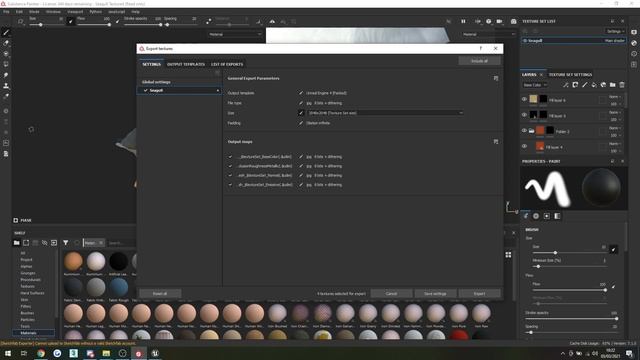640x360 pixels.
Task: Open blend mode dropdown for Fill layer 5
Action: click(x=615, y=112)
